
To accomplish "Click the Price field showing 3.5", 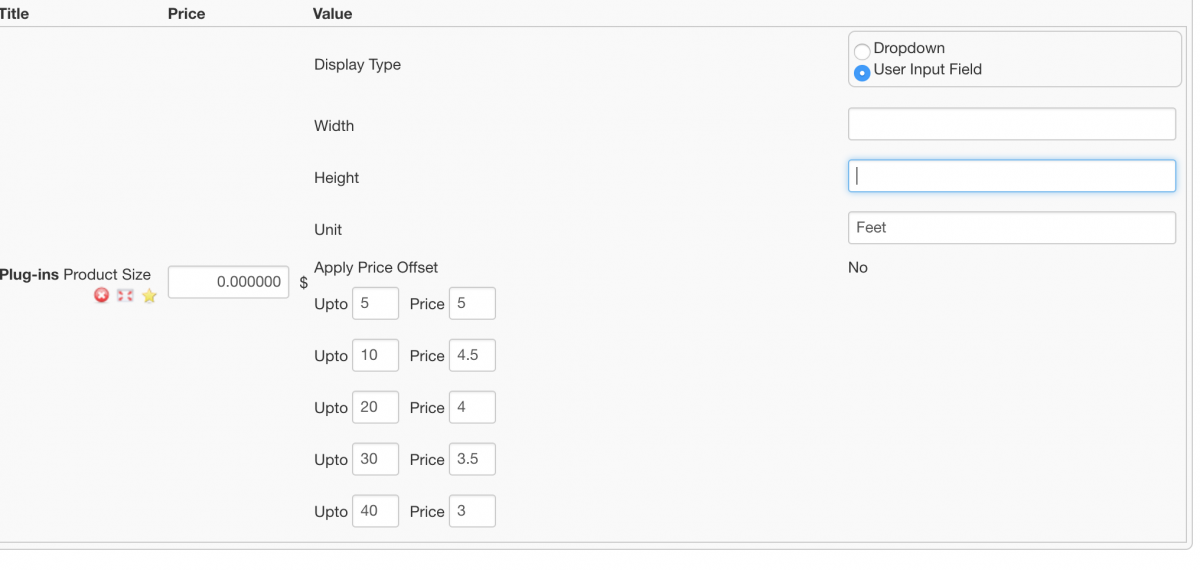I will click(472, 460).
